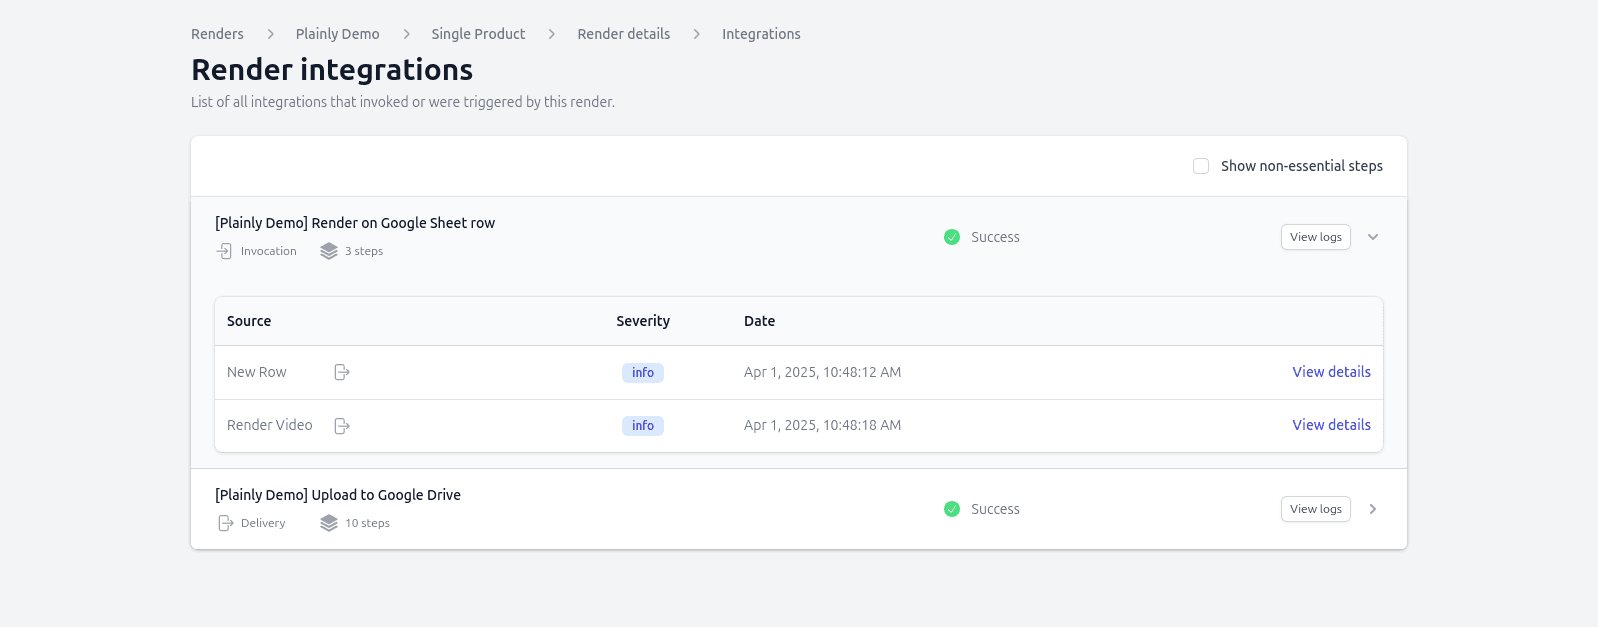Click Success status text for Google Sheet row integration
Image resolution: width=1598 pixels, height=627 pixels.
click(995, 237)
